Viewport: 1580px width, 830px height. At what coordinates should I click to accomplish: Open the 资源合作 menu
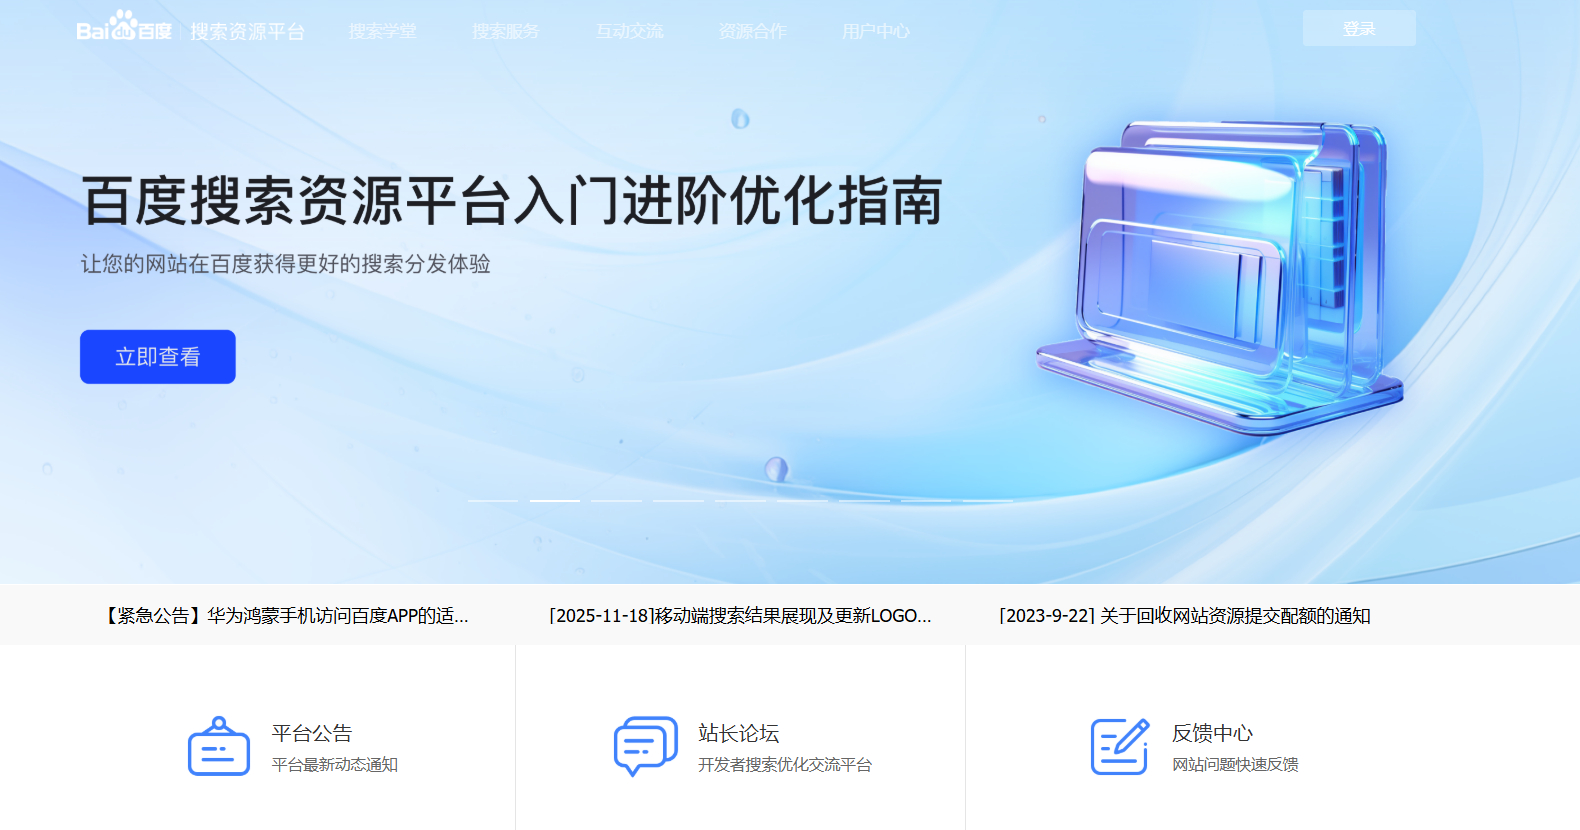coord(753,32)
